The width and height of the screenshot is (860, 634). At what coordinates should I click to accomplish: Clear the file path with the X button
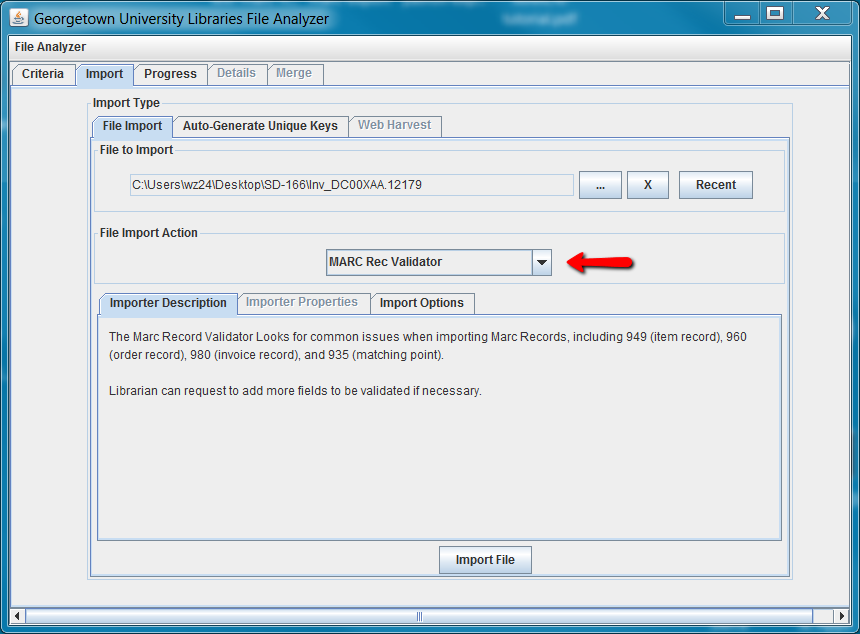pyautogui.click(x=647, y=185)
